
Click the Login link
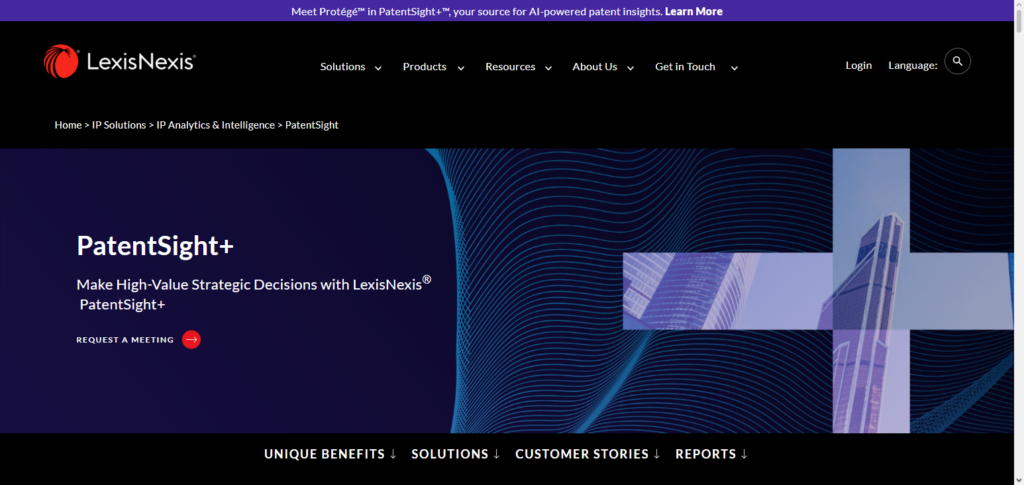click(858, 65)
